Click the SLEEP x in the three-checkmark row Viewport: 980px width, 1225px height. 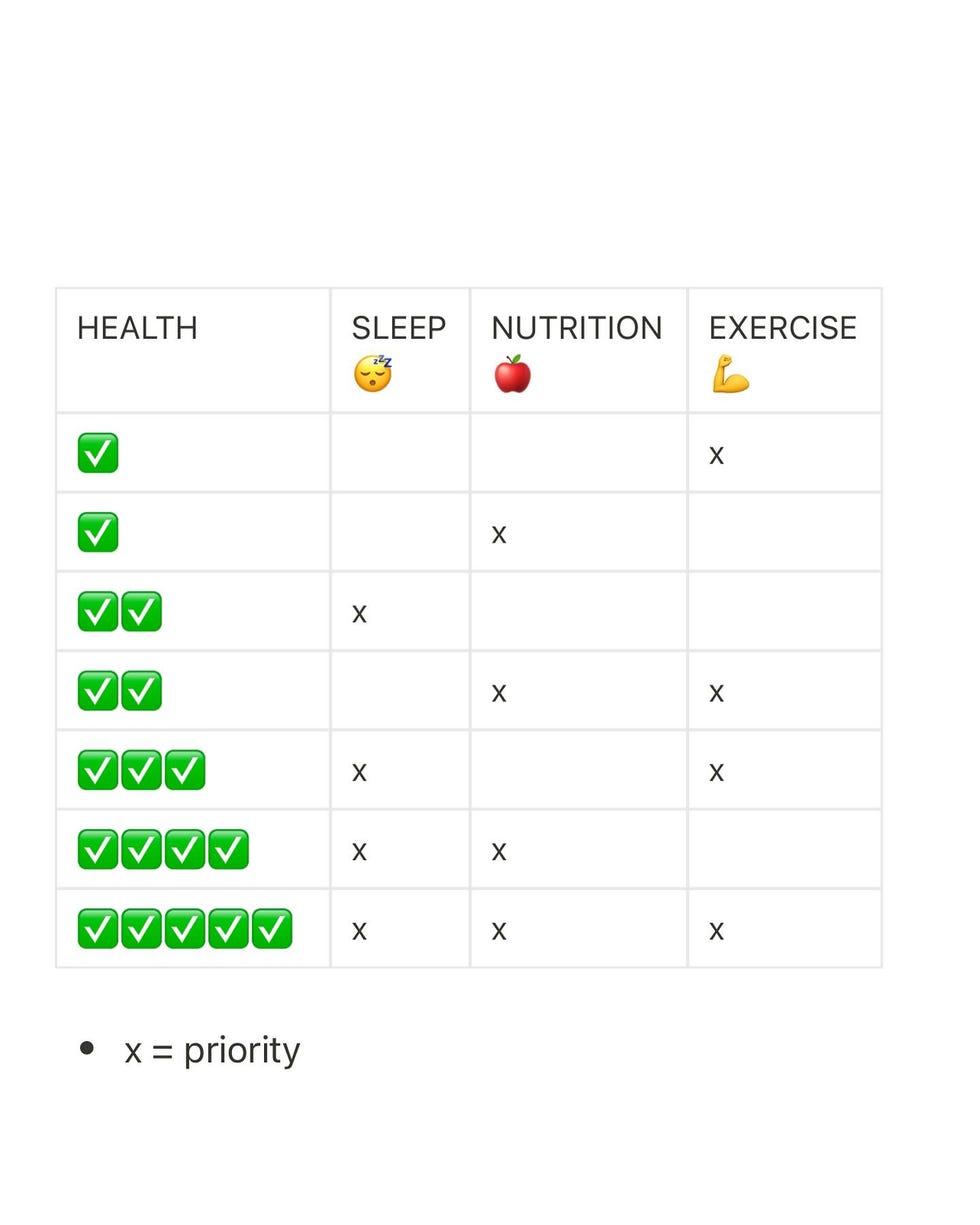360,772
